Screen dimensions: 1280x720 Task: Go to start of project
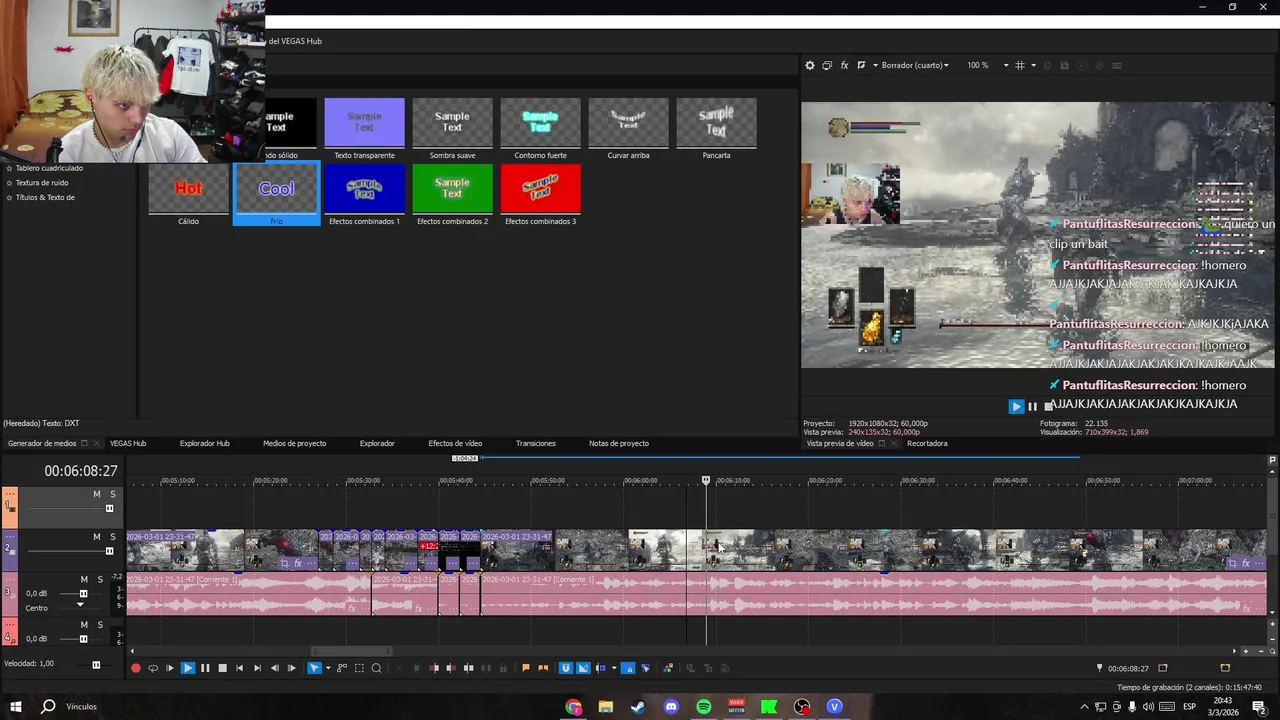[239, 668]
